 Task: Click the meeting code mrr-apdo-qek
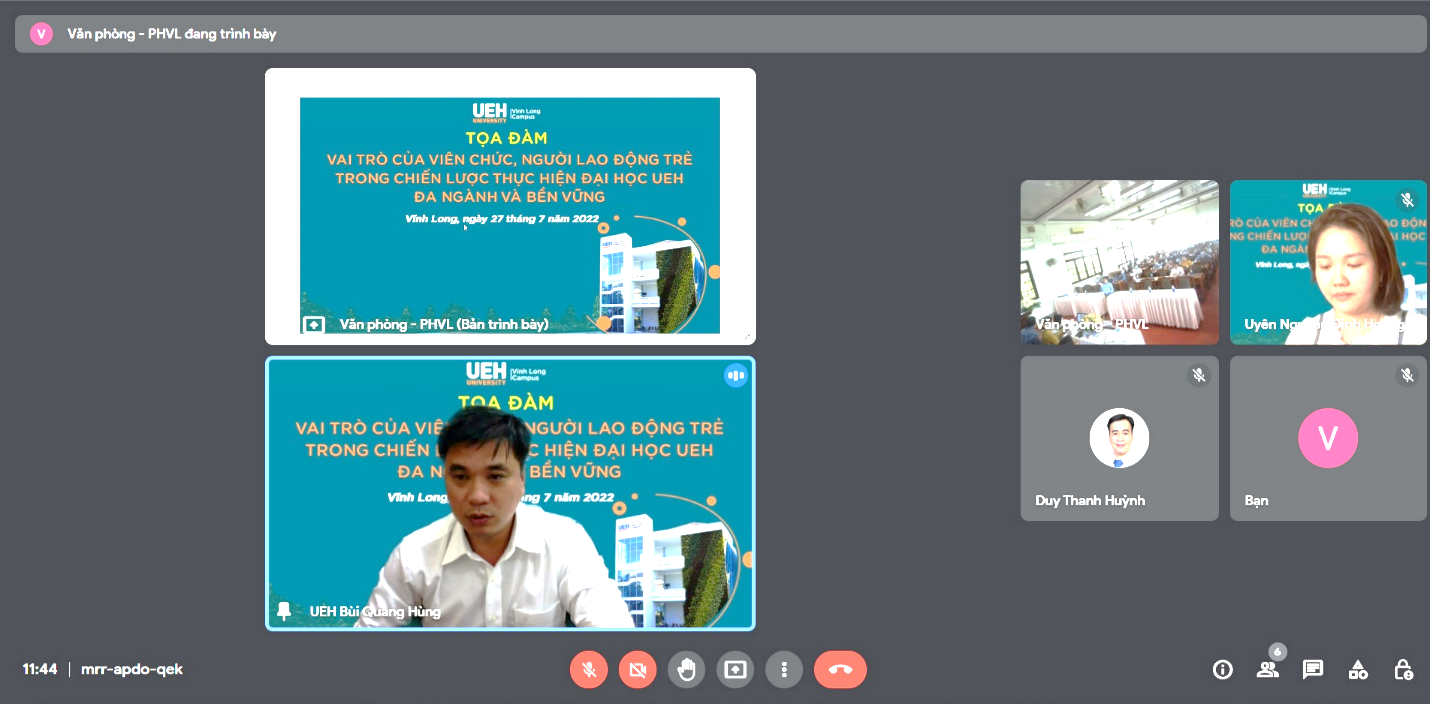coord(132,670)
